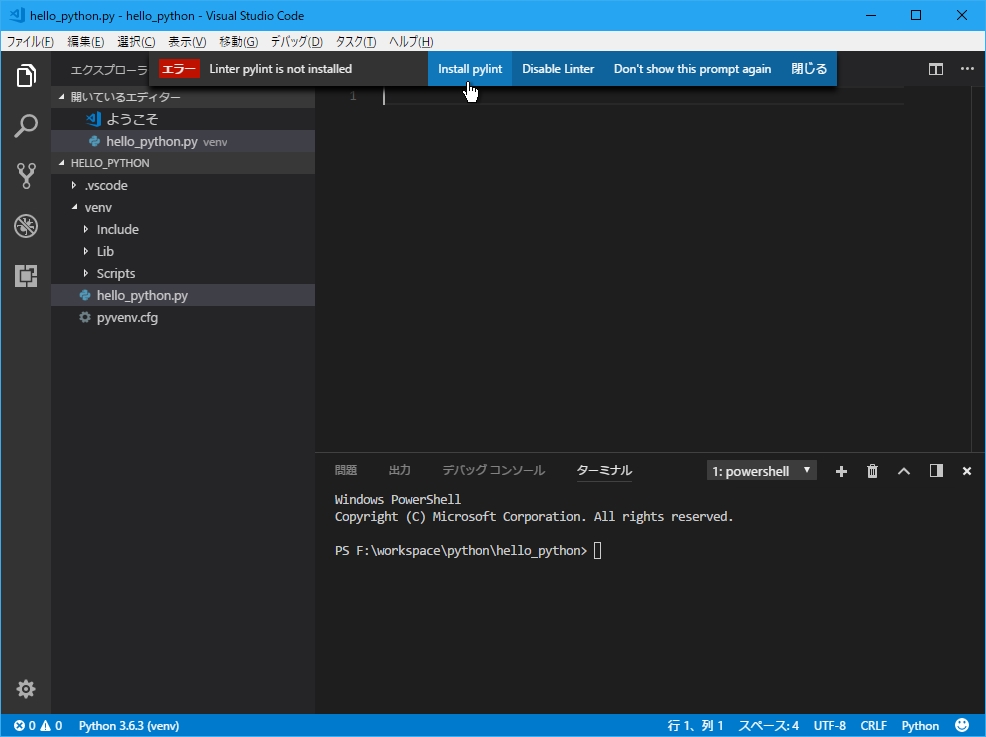The height and width of the screenshot is (737, 986).
Task: Open Source Control view icon
Action: coord(26,175)
